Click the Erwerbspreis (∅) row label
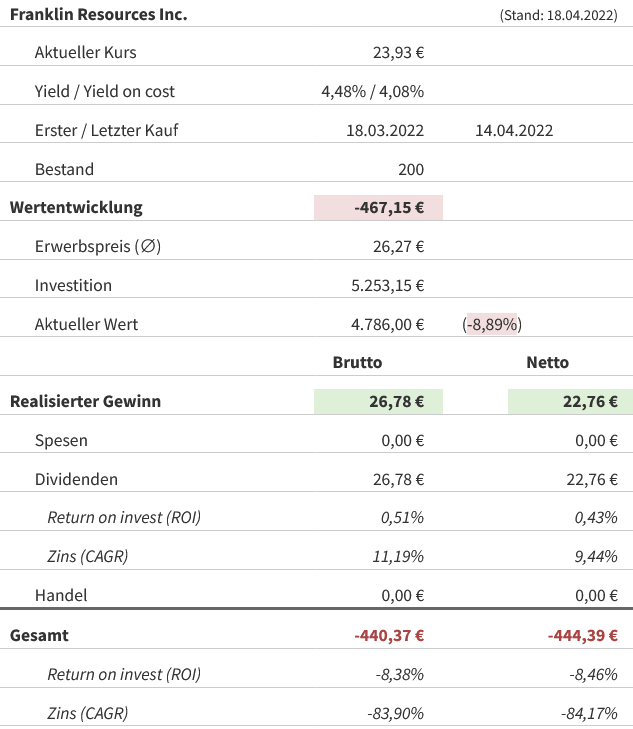This screenshot has height=729, width=633. click(97, 247)
